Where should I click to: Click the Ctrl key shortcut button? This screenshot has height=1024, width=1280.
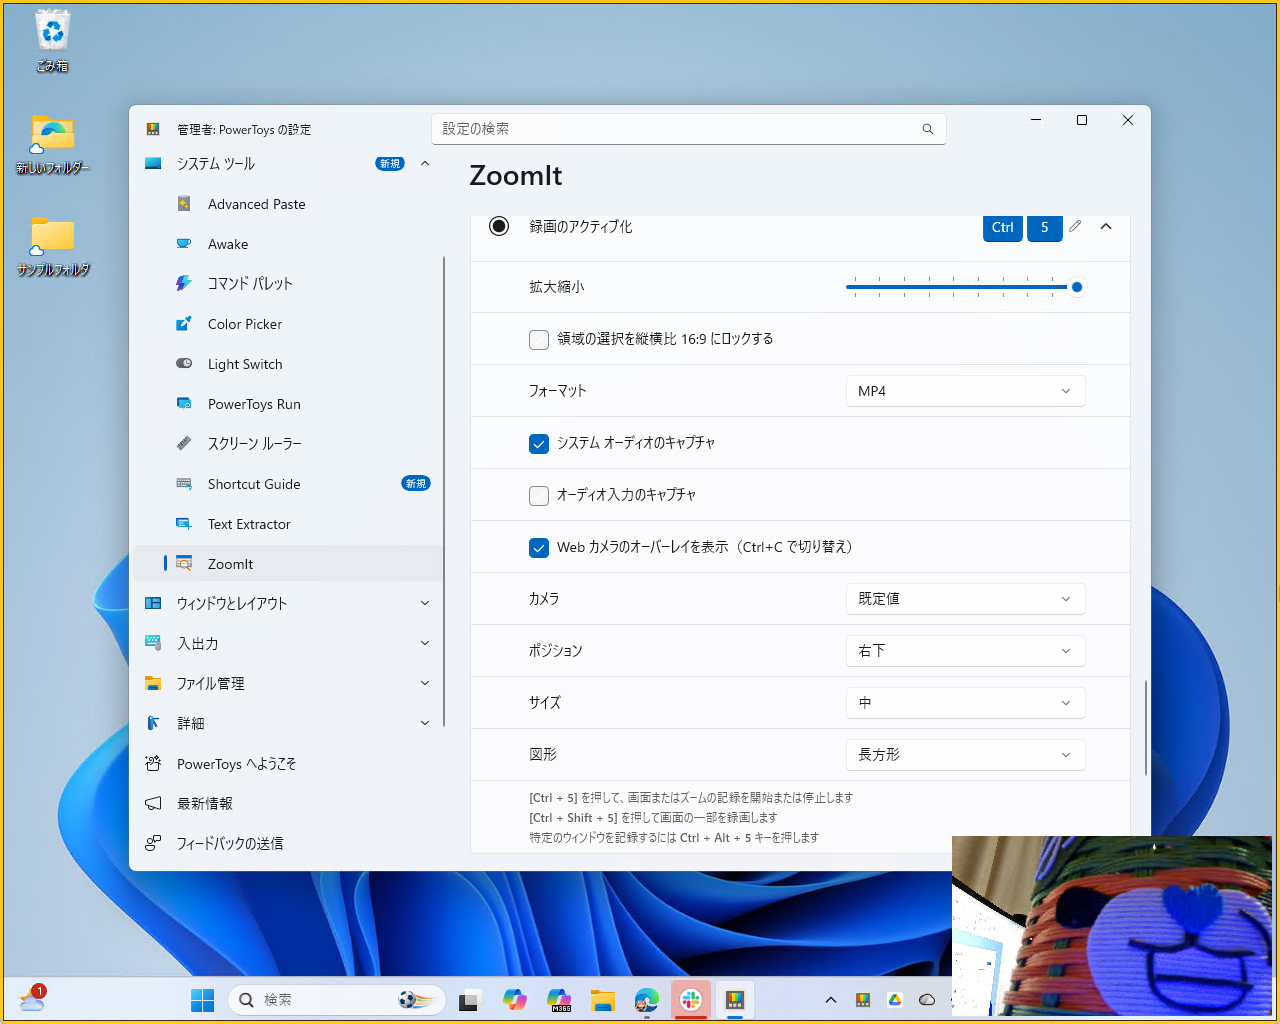(1003, 228)
